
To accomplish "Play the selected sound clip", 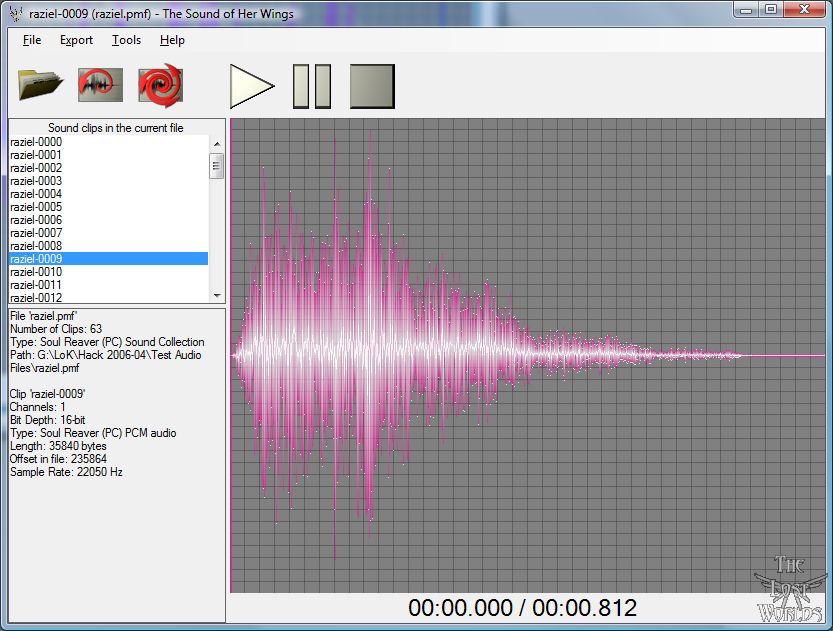I will coord(252,86).
